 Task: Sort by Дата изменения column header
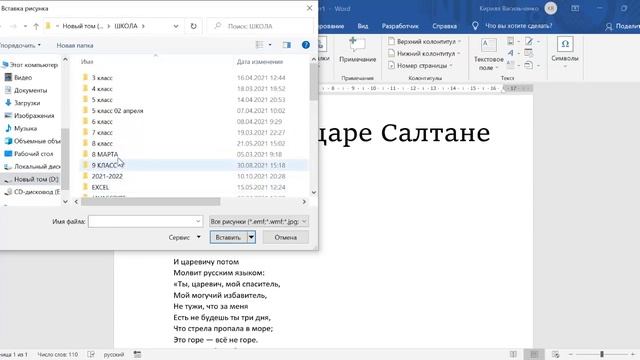(260, 62)
